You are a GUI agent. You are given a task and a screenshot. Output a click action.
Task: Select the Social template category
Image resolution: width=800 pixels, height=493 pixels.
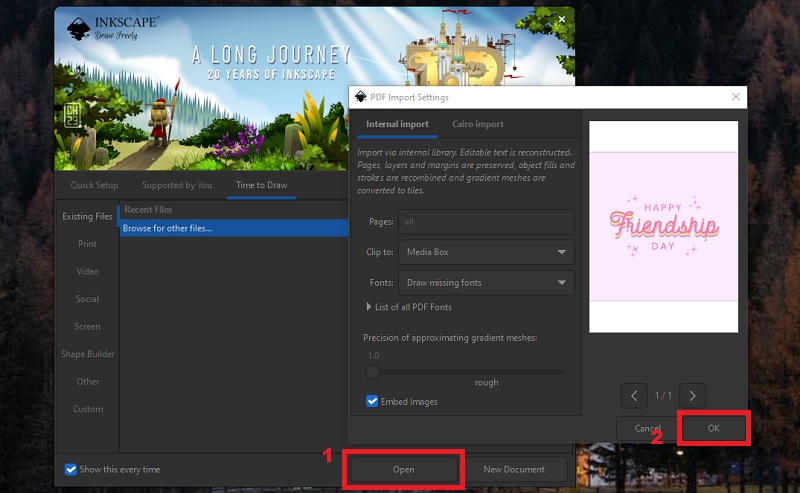tap(87, 299)
